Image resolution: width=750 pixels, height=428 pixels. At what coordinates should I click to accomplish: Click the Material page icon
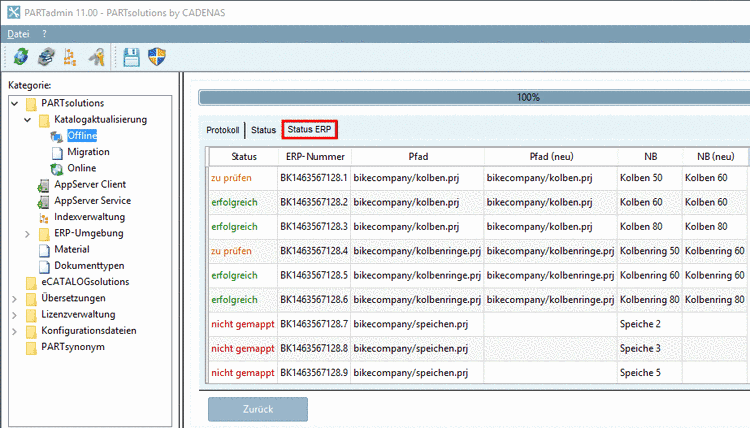[44, 250]
